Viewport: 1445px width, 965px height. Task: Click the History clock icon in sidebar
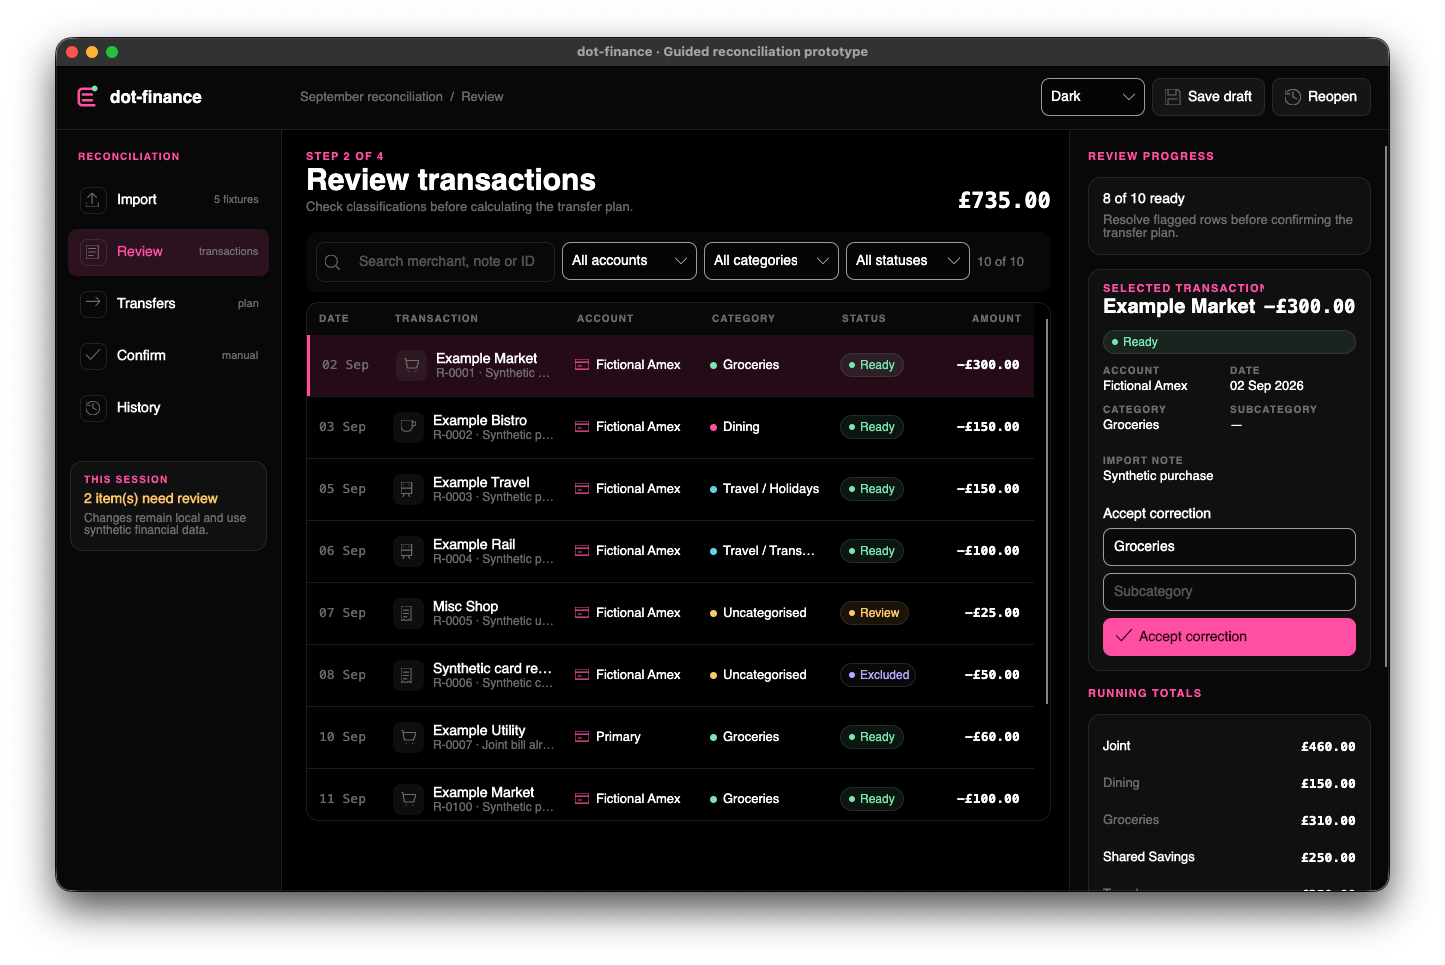coord(93,407)
